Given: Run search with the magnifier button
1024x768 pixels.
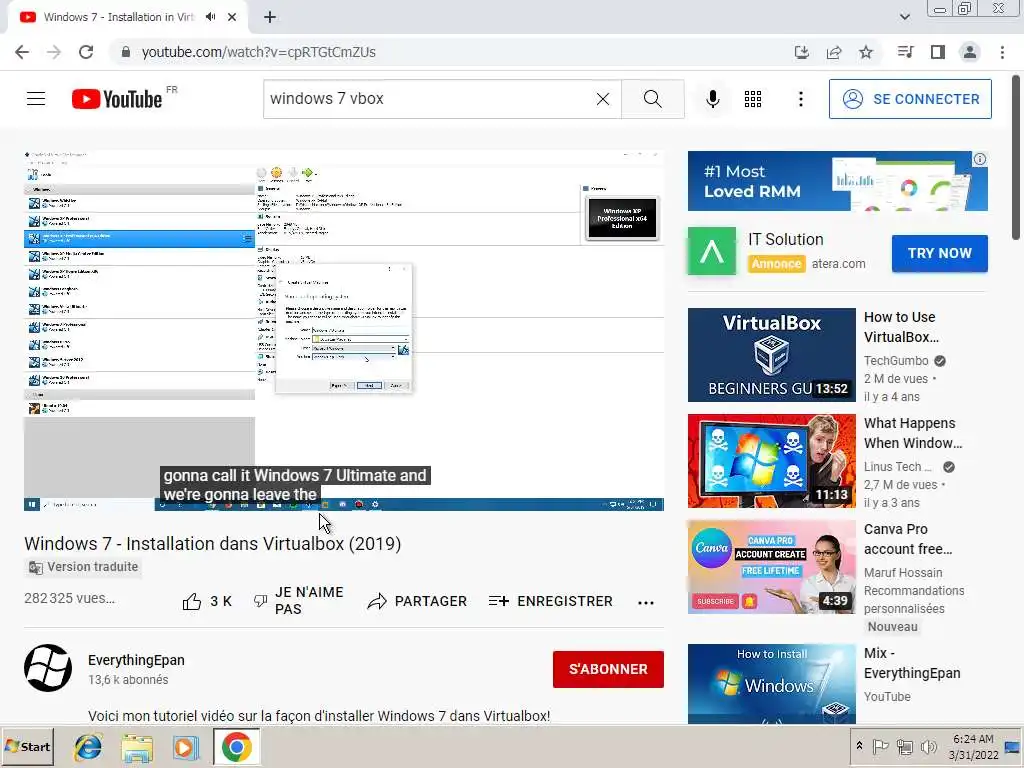Looking at the screenshot, I should tap(652, 99).
